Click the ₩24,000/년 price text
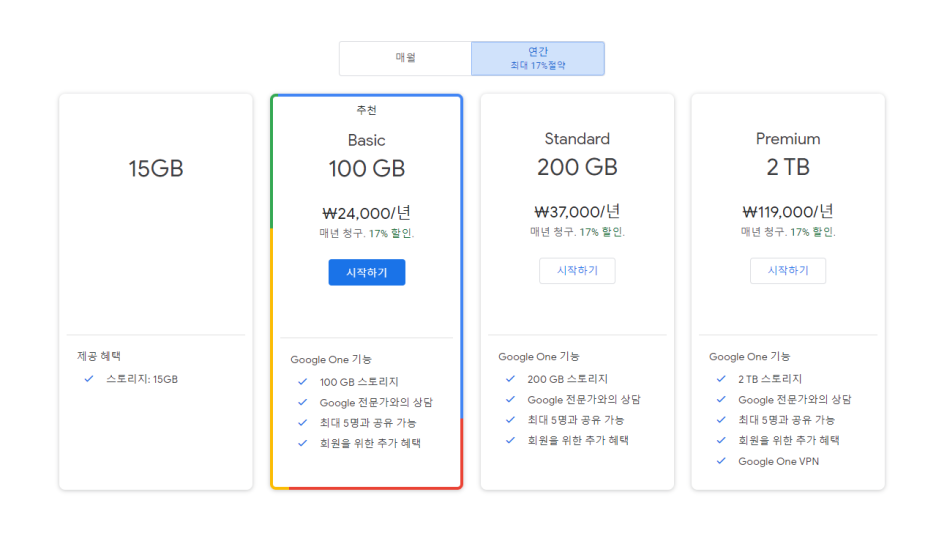The image size is (936, 533). click(x=367, y=213)
